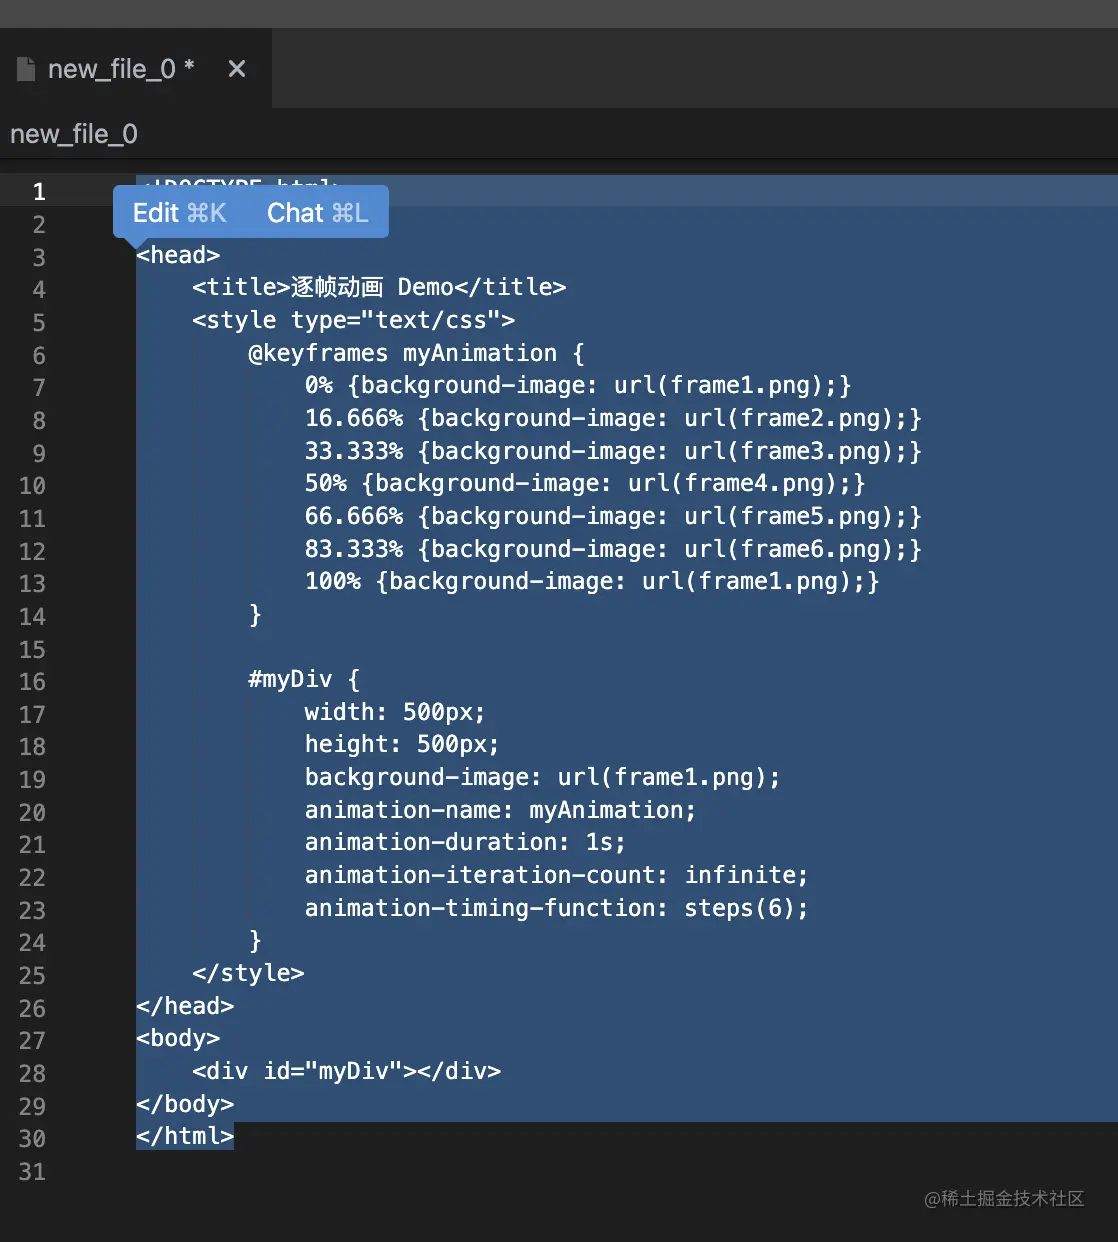Click the div id="myDiv" line

347,1071
